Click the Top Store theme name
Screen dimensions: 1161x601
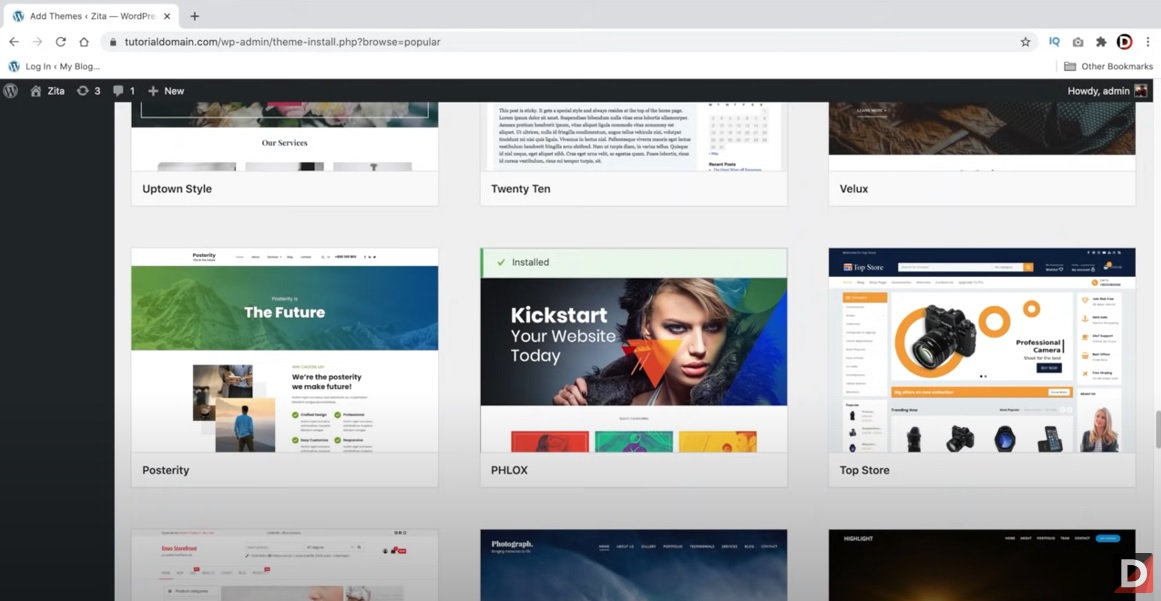(864, 470)
